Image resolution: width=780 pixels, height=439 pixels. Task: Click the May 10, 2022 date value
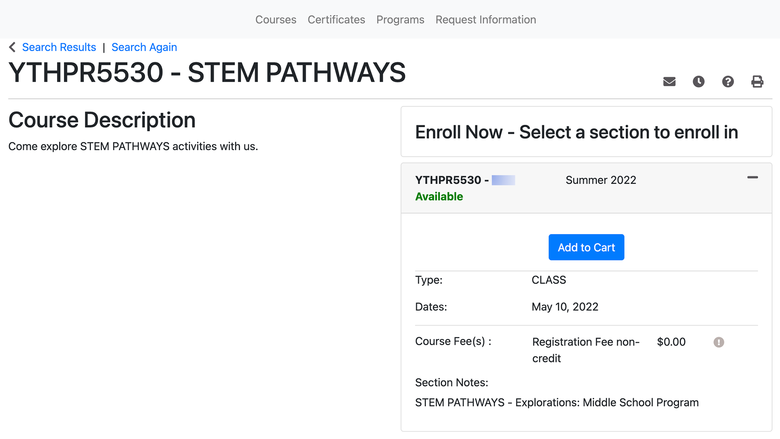pos(565,307)
